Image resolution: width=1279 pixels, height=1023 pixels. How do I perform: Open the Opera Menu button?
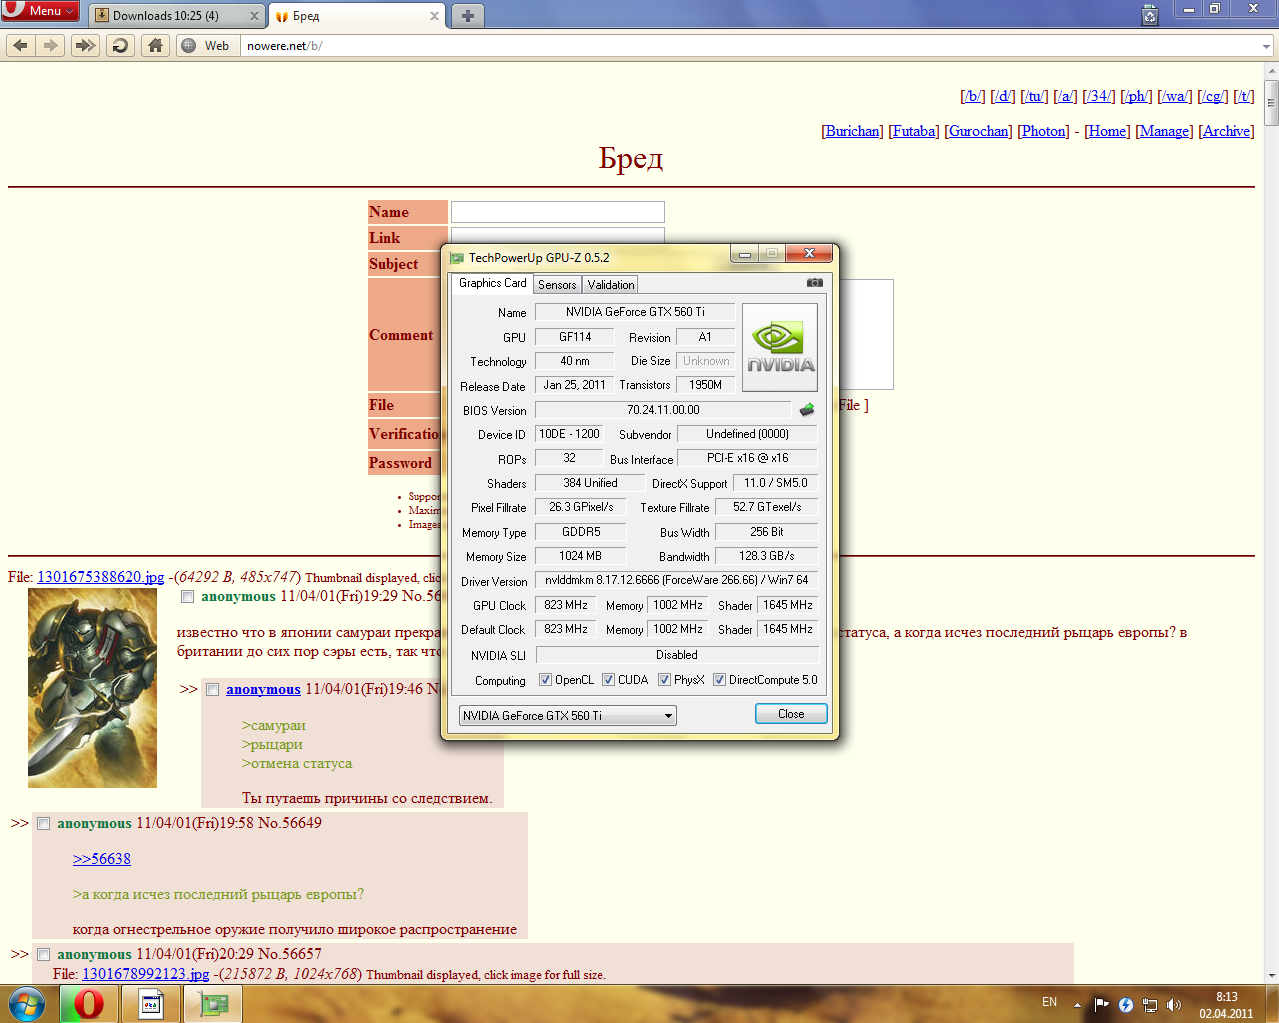[x=41, y=10]
